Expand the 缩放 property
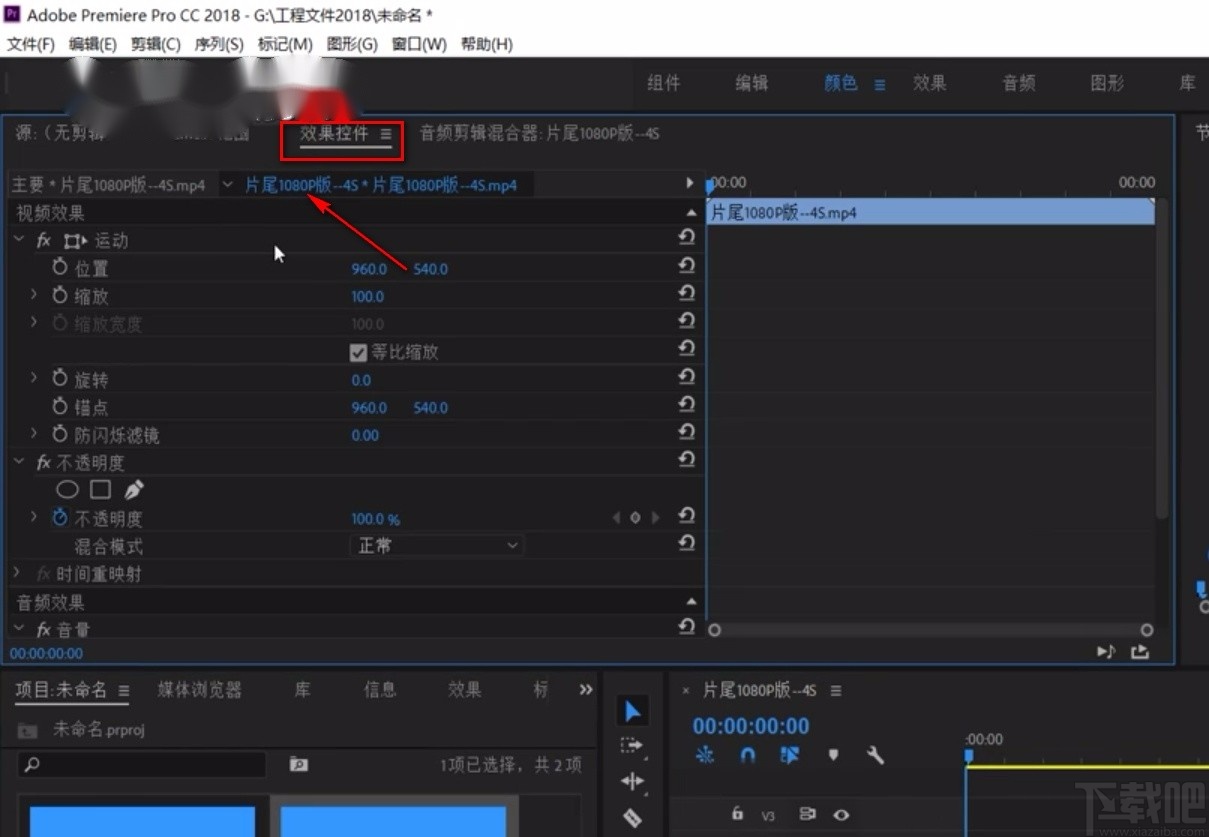The width and height of the screenshot is (1209, 837). point(33,295)
